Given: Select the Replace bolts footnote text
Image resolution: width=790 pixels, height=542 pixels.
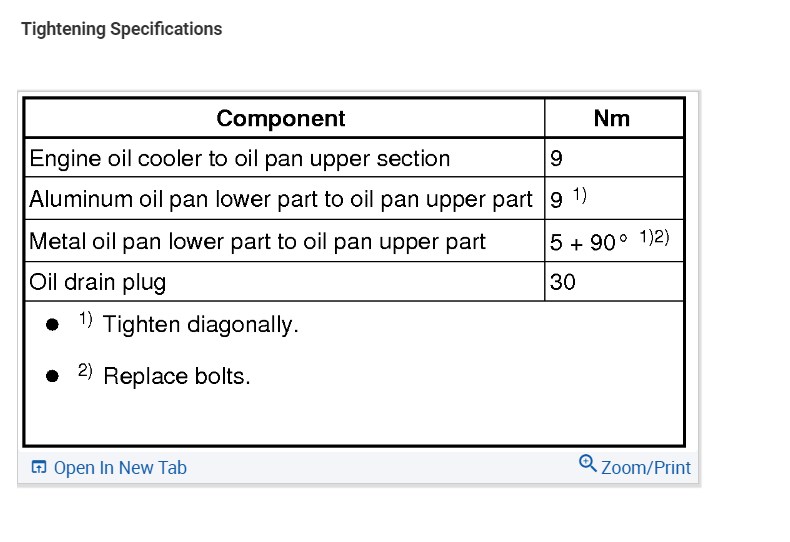Looking at the screenshot, I should [x=176, y=377].
